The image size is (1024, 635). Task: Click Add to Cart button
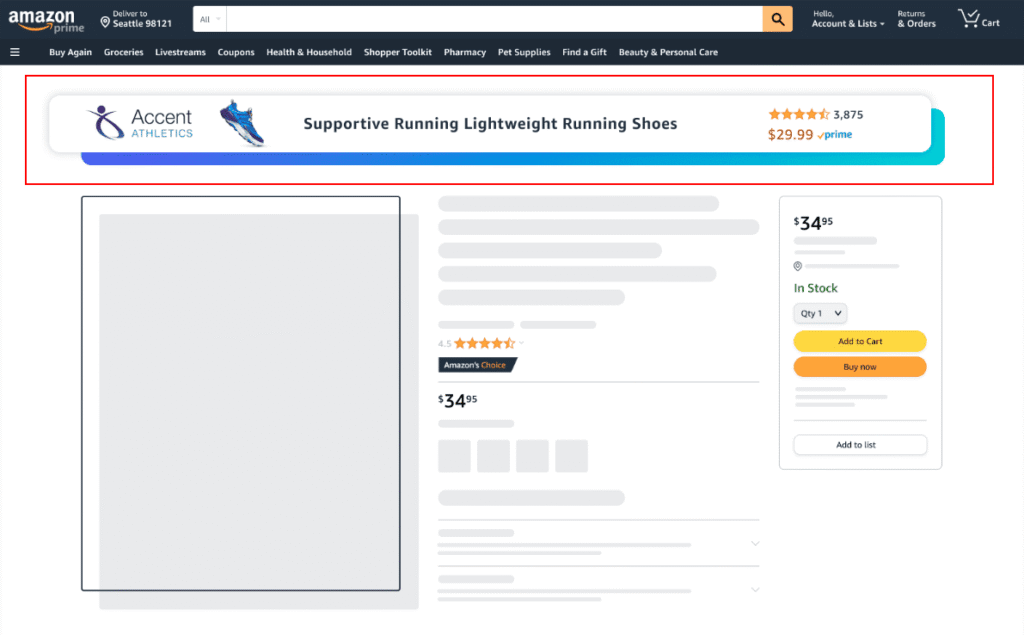point(860,341)
